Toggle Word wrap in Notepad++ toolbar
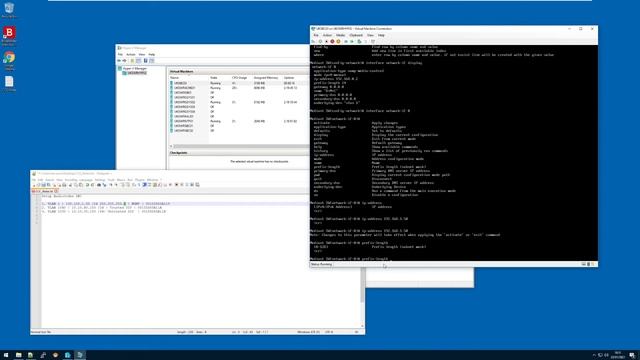This screenshot has height=360, width=640. click(133, 185)
